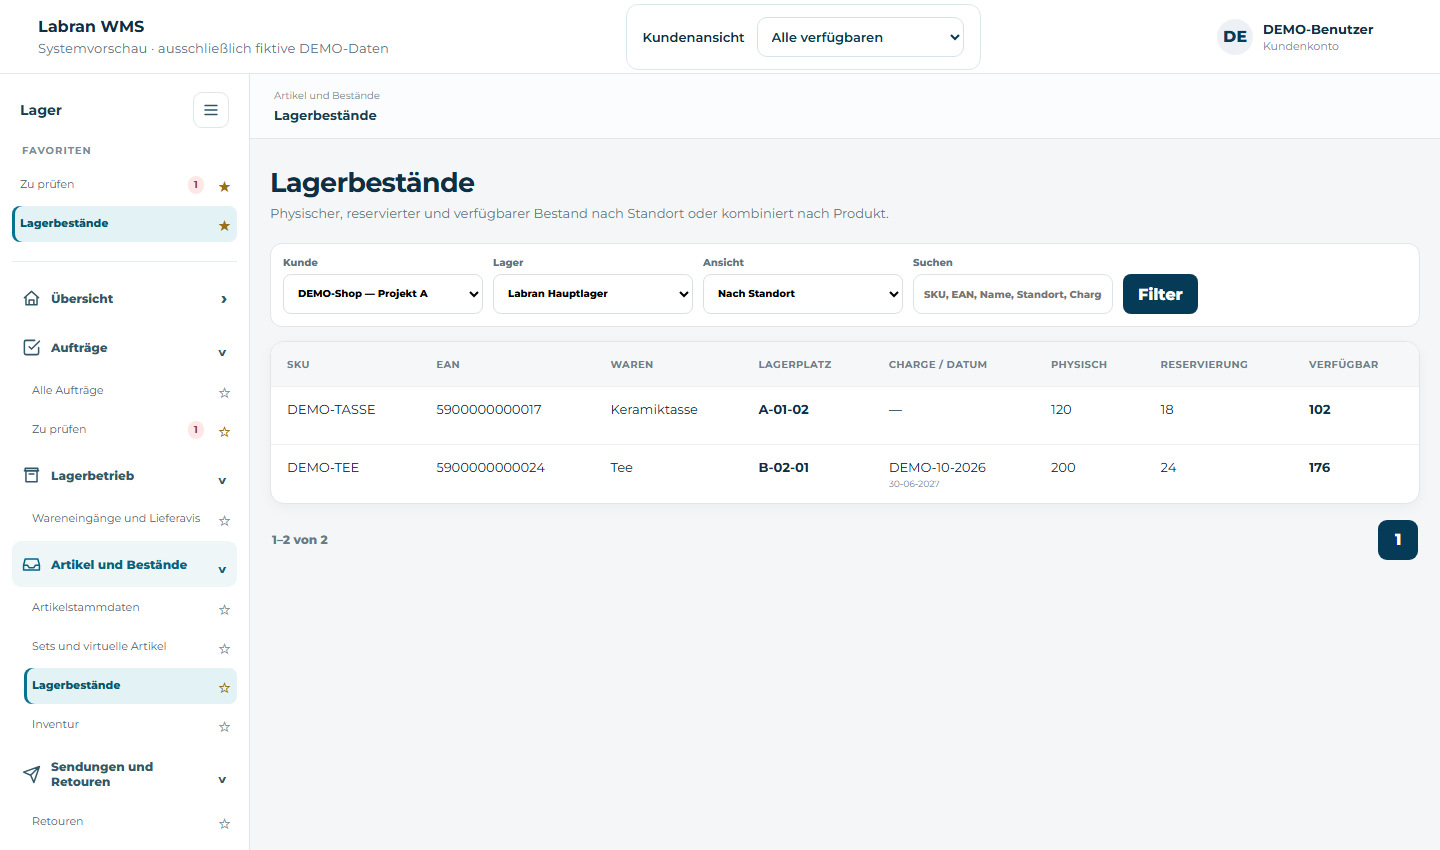The image size is (1440, 850).
Task: Toggle favorite star for Alle Aufträge
Action: coord(224,392)
